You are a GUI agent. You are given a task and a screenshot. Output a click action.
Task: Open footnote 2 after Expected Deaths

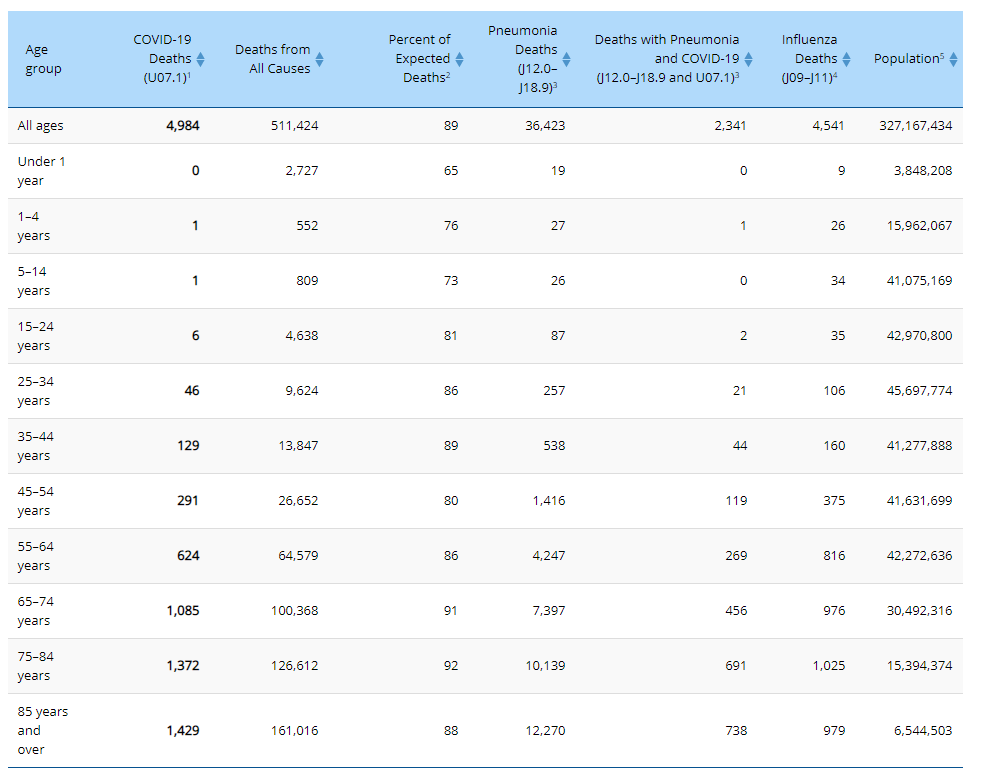point(447,76)
